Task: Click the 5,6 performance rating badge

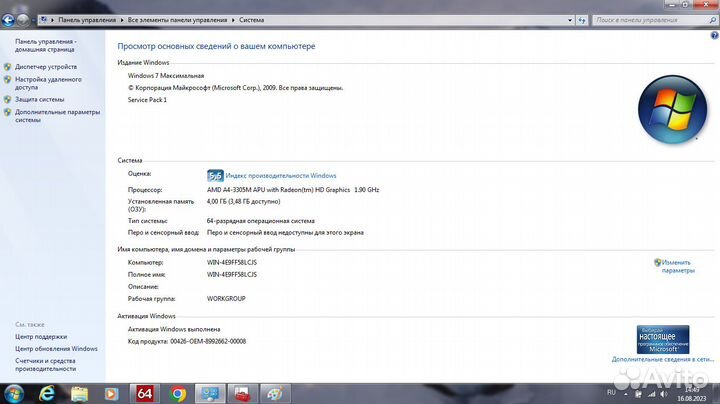Action: (x=215, y=175)
